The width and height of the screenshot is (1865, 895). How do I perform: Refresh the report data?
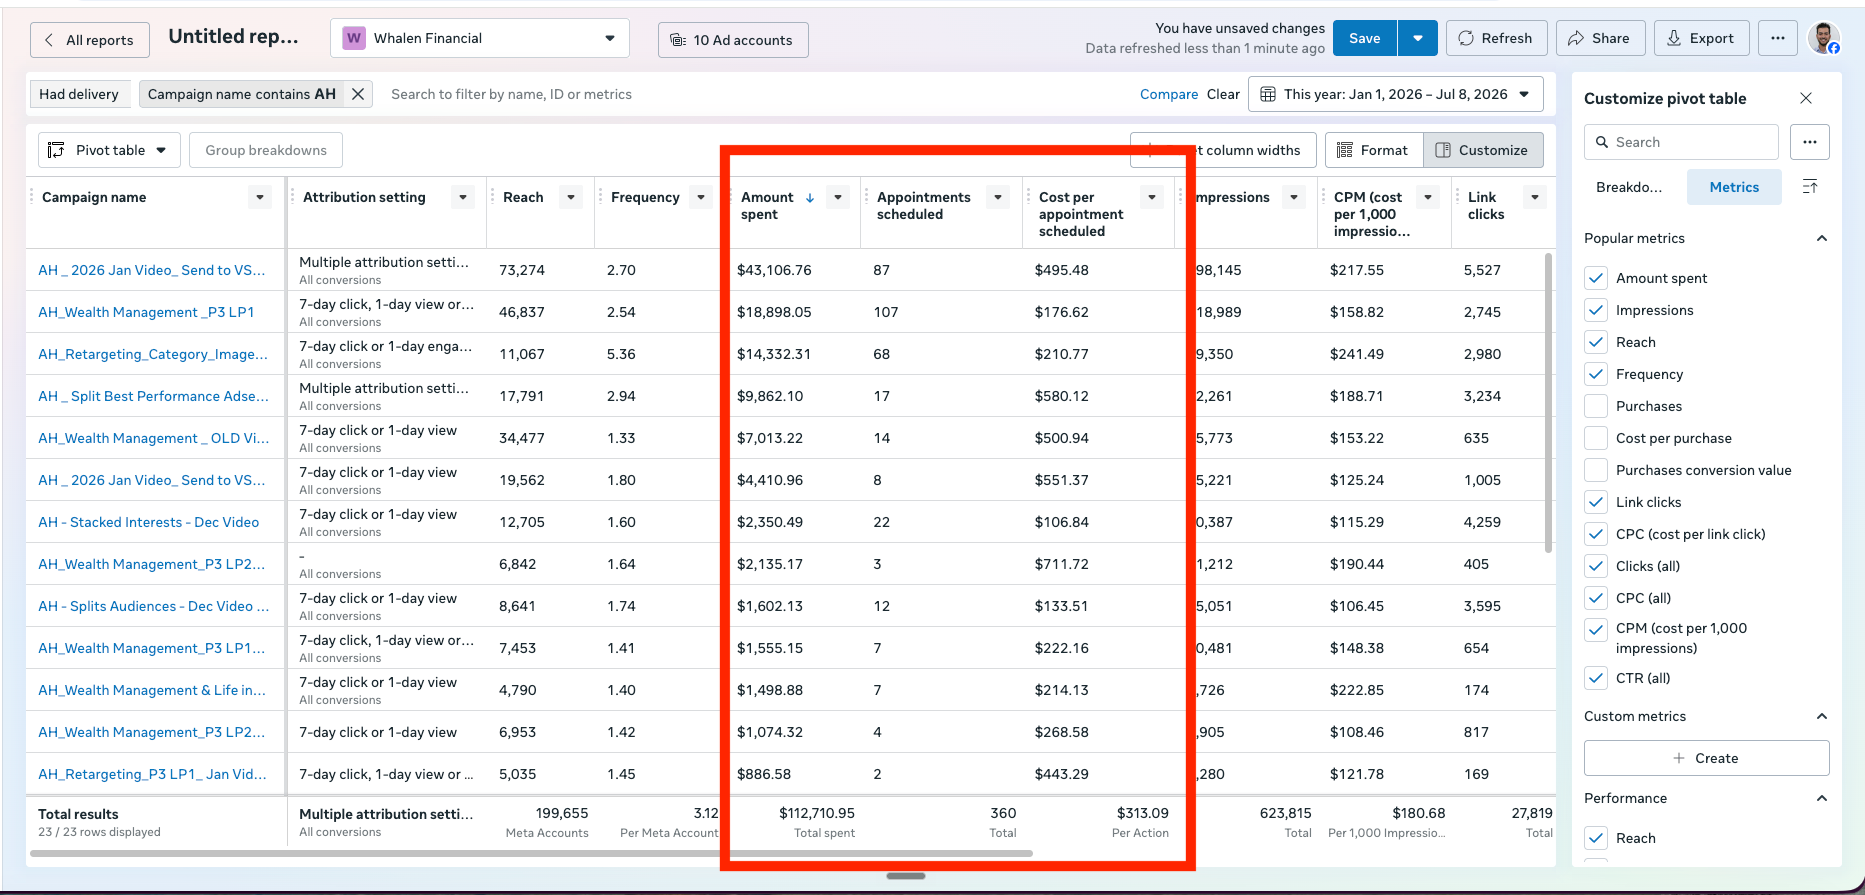tap(1496, 38)
